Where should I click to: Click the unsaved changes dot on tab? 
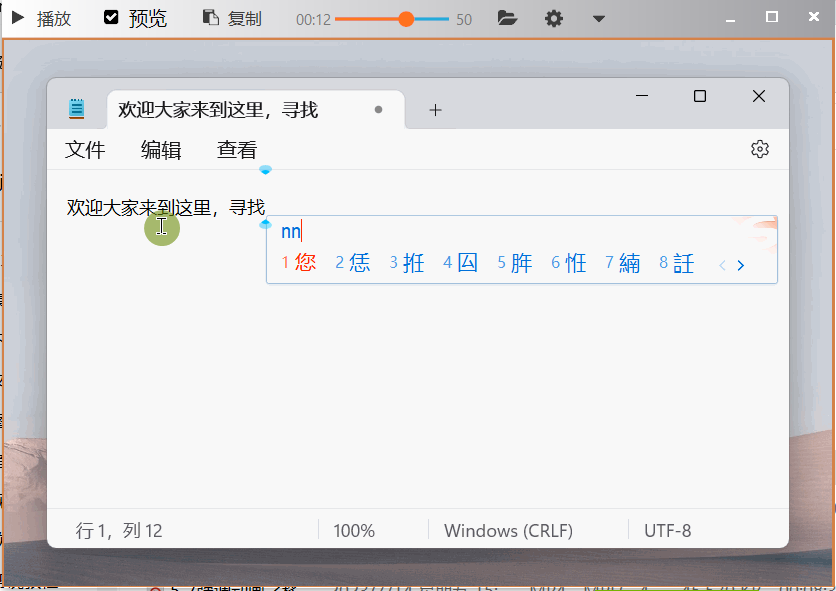coord(378,110)
